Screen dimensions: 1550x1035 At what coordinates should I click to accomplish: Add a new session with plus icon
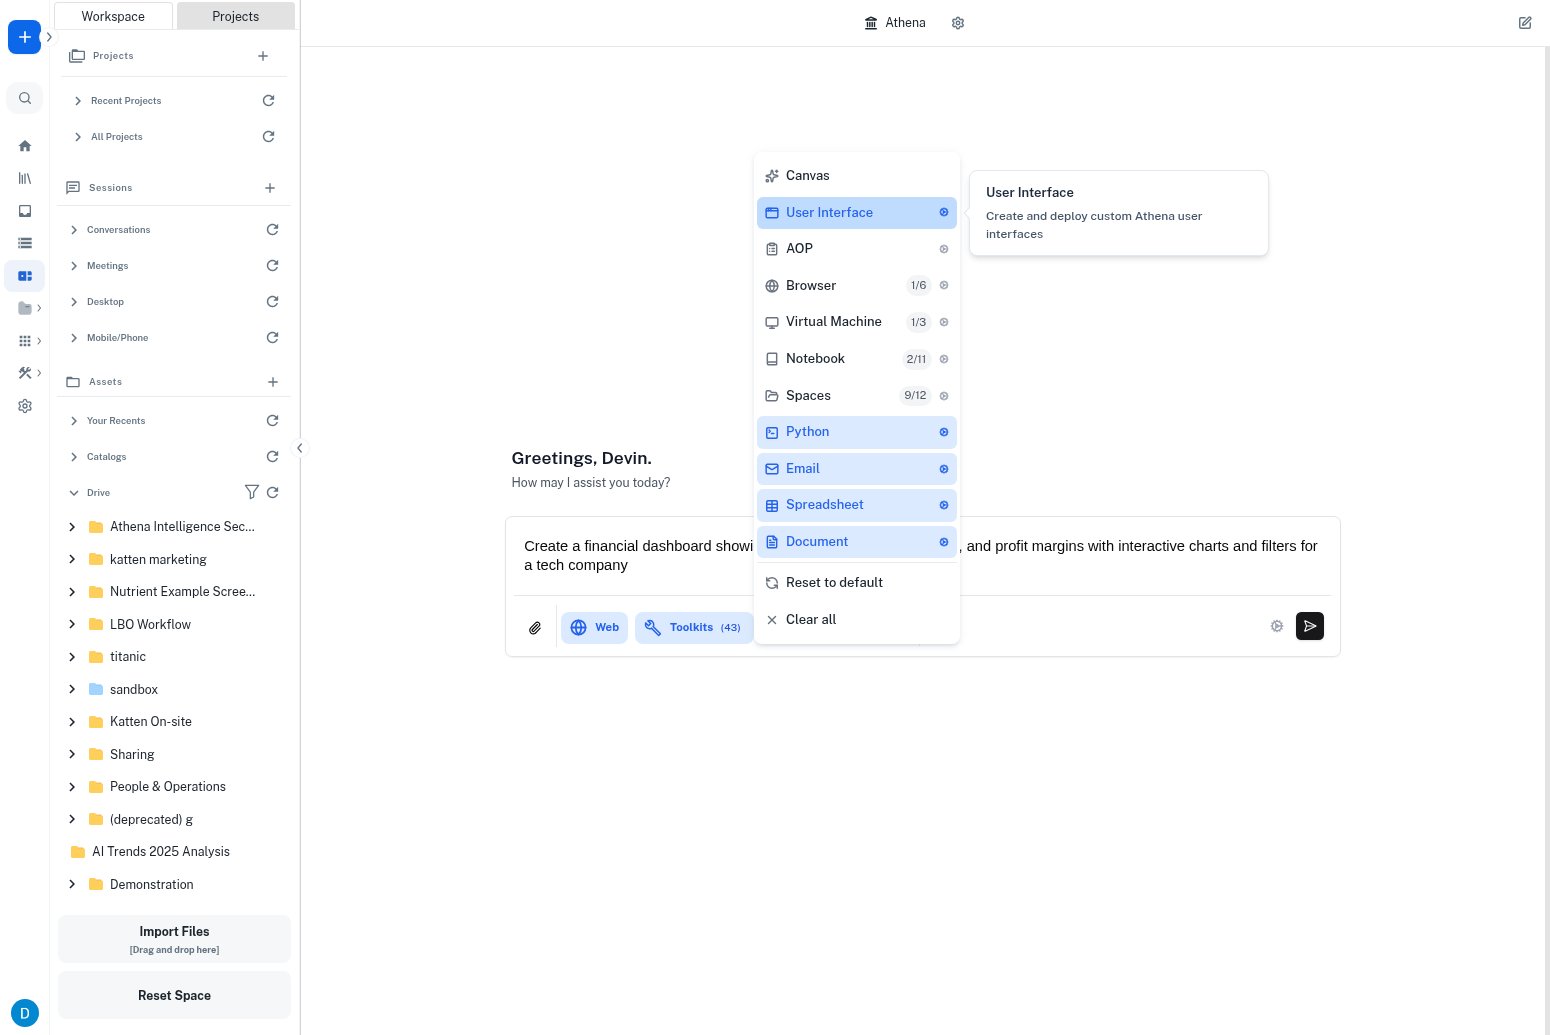tap(270, 188)
